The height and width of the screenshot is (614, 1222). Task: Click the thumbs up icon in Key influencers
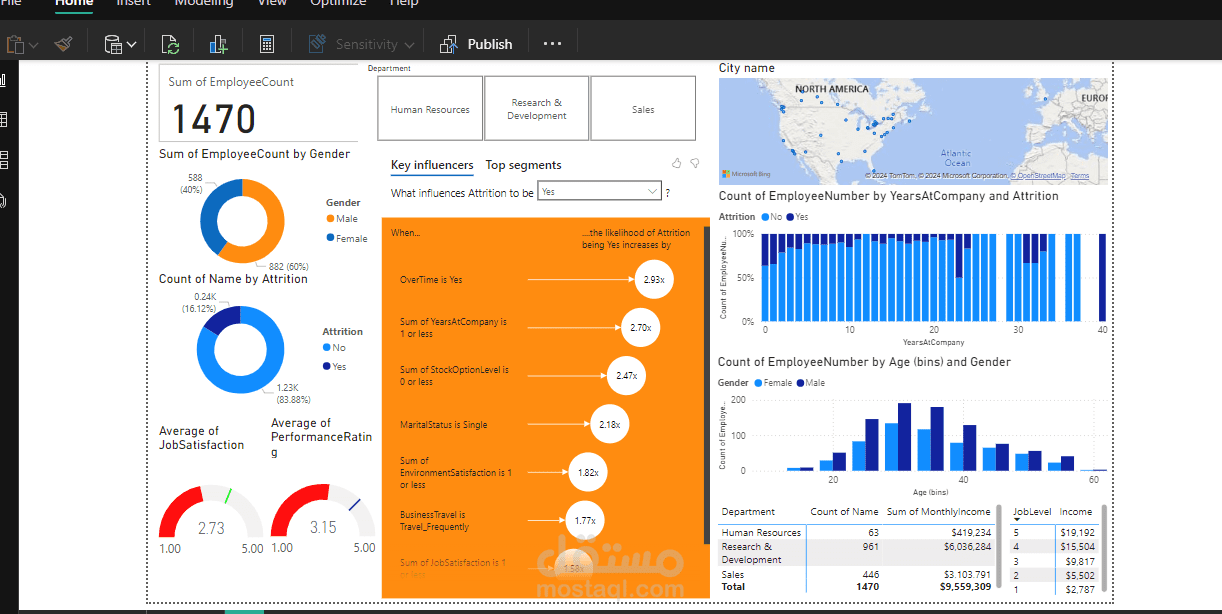coord(677,163)
